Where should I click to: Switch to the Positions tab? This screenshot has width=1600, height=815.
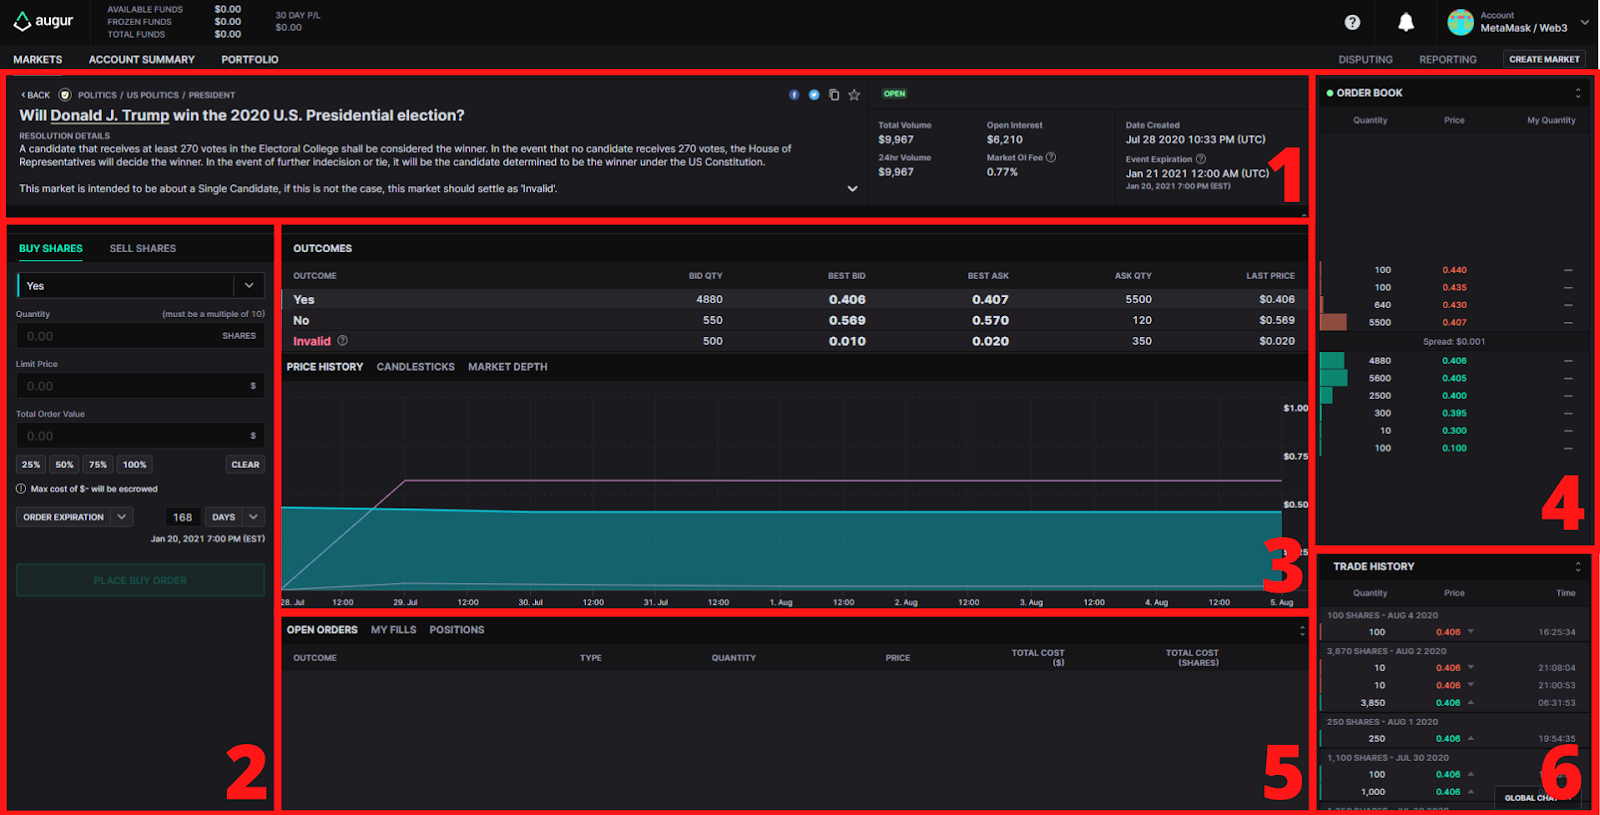coord(457,630)
